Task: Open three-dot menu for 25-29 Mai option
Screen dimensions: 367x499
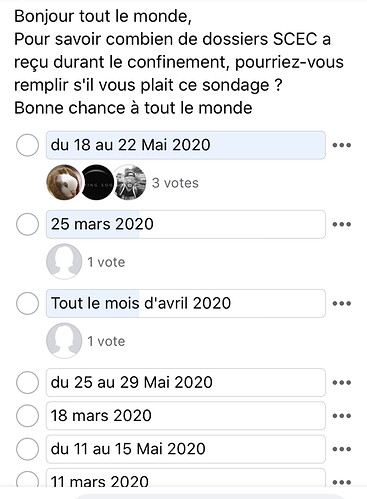Action: coord(342,382)
